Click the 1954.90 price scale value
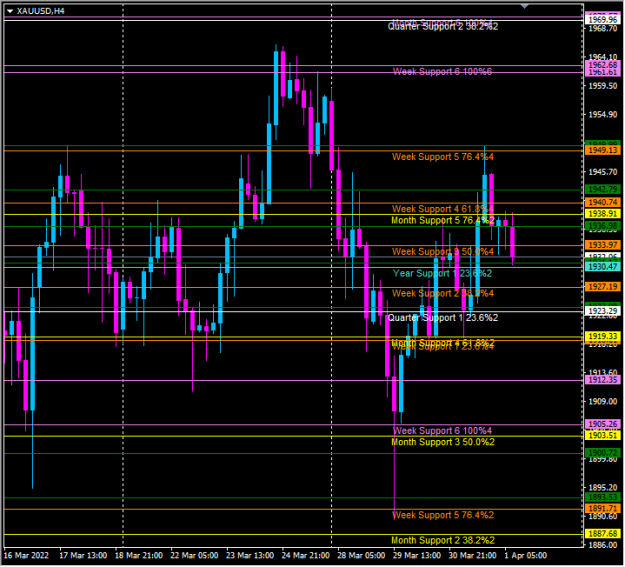This screenshot has width=625, height=567. tap(603, 115)
